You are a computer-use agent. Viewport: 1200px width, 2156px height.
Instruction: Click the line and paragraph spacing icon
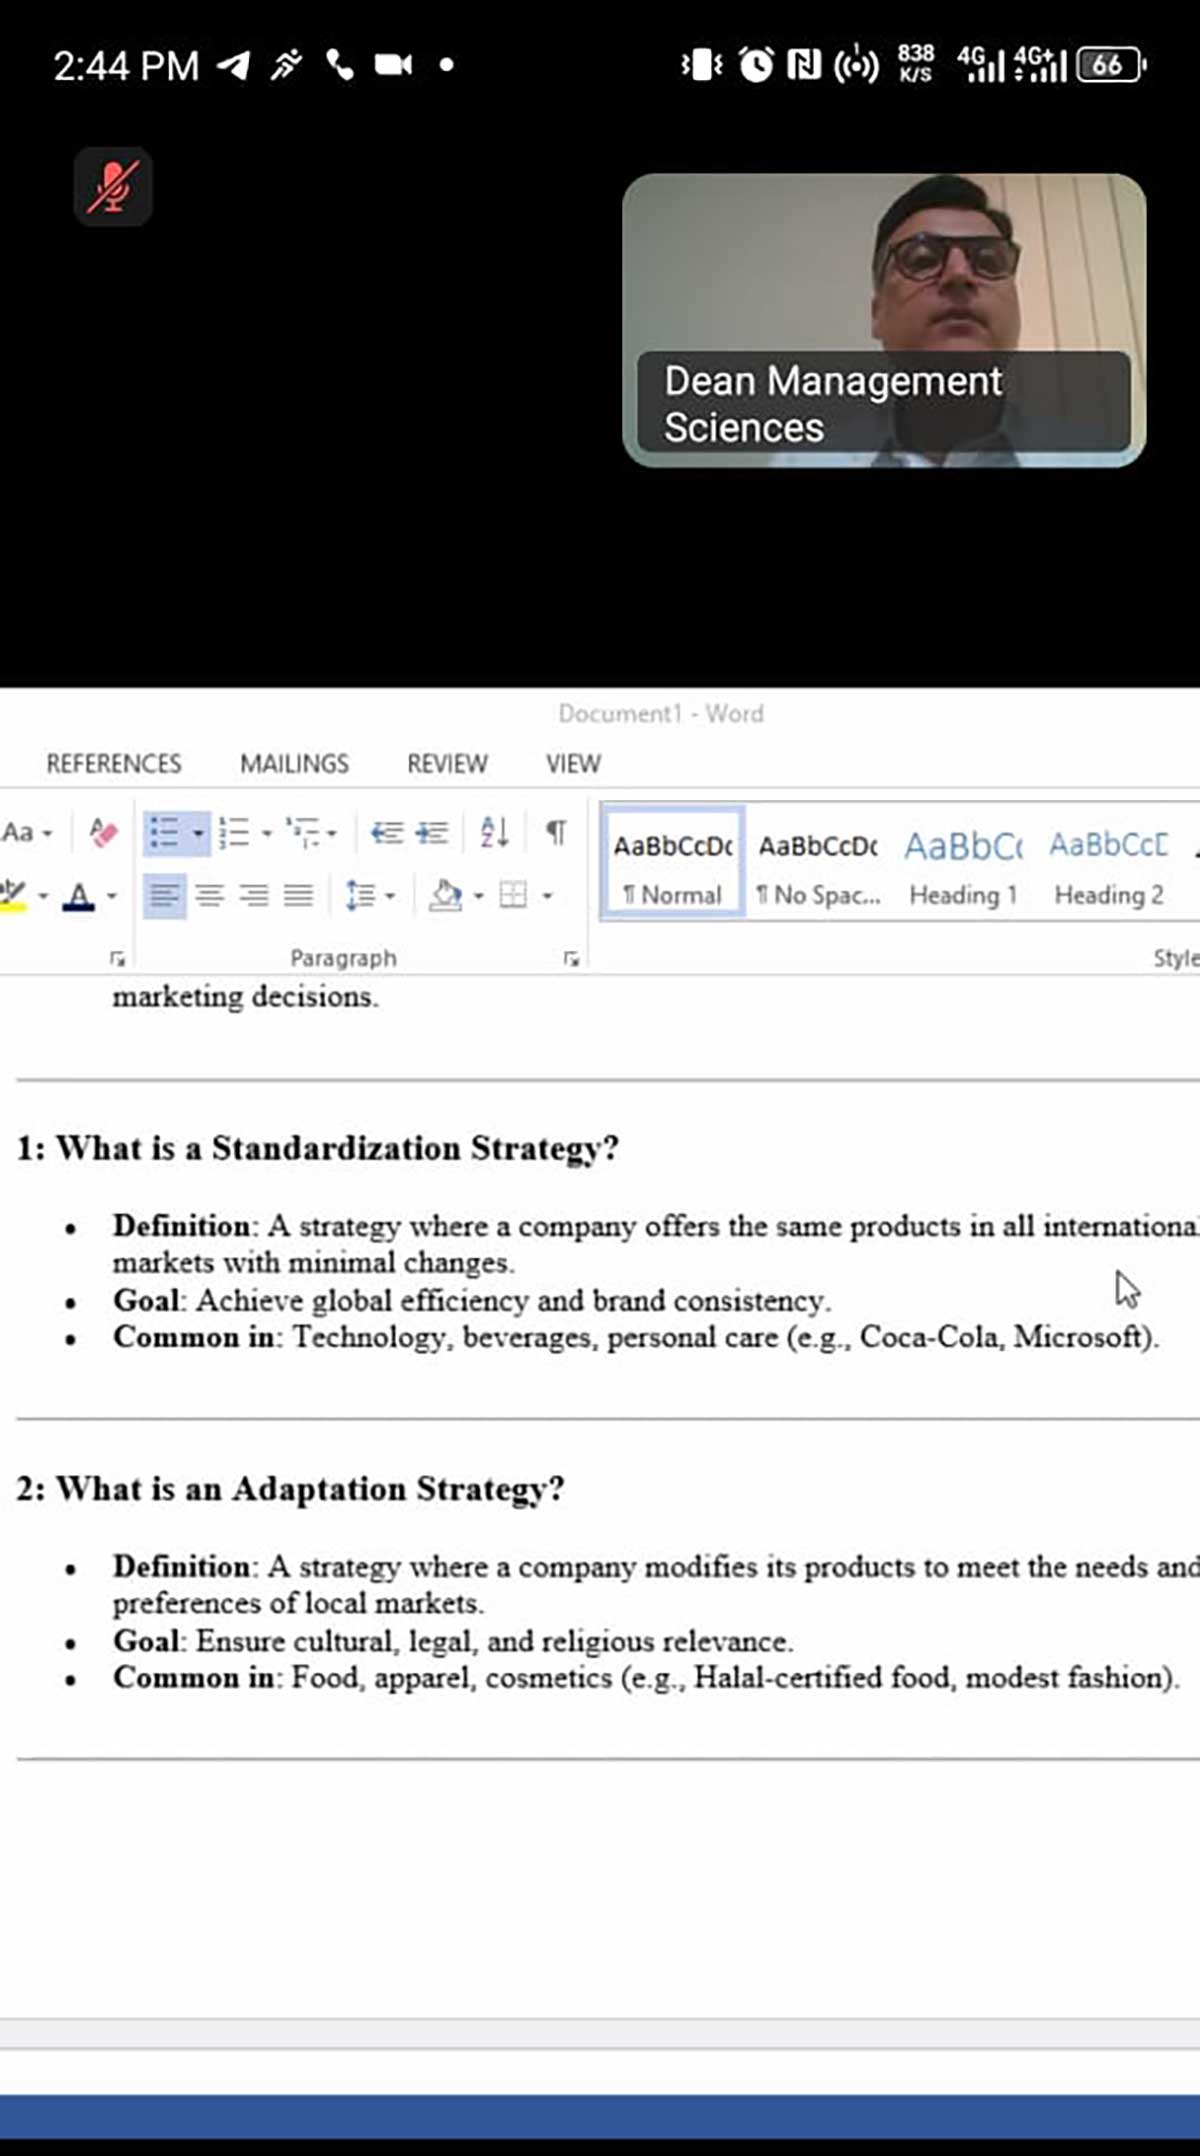point(360,895)
